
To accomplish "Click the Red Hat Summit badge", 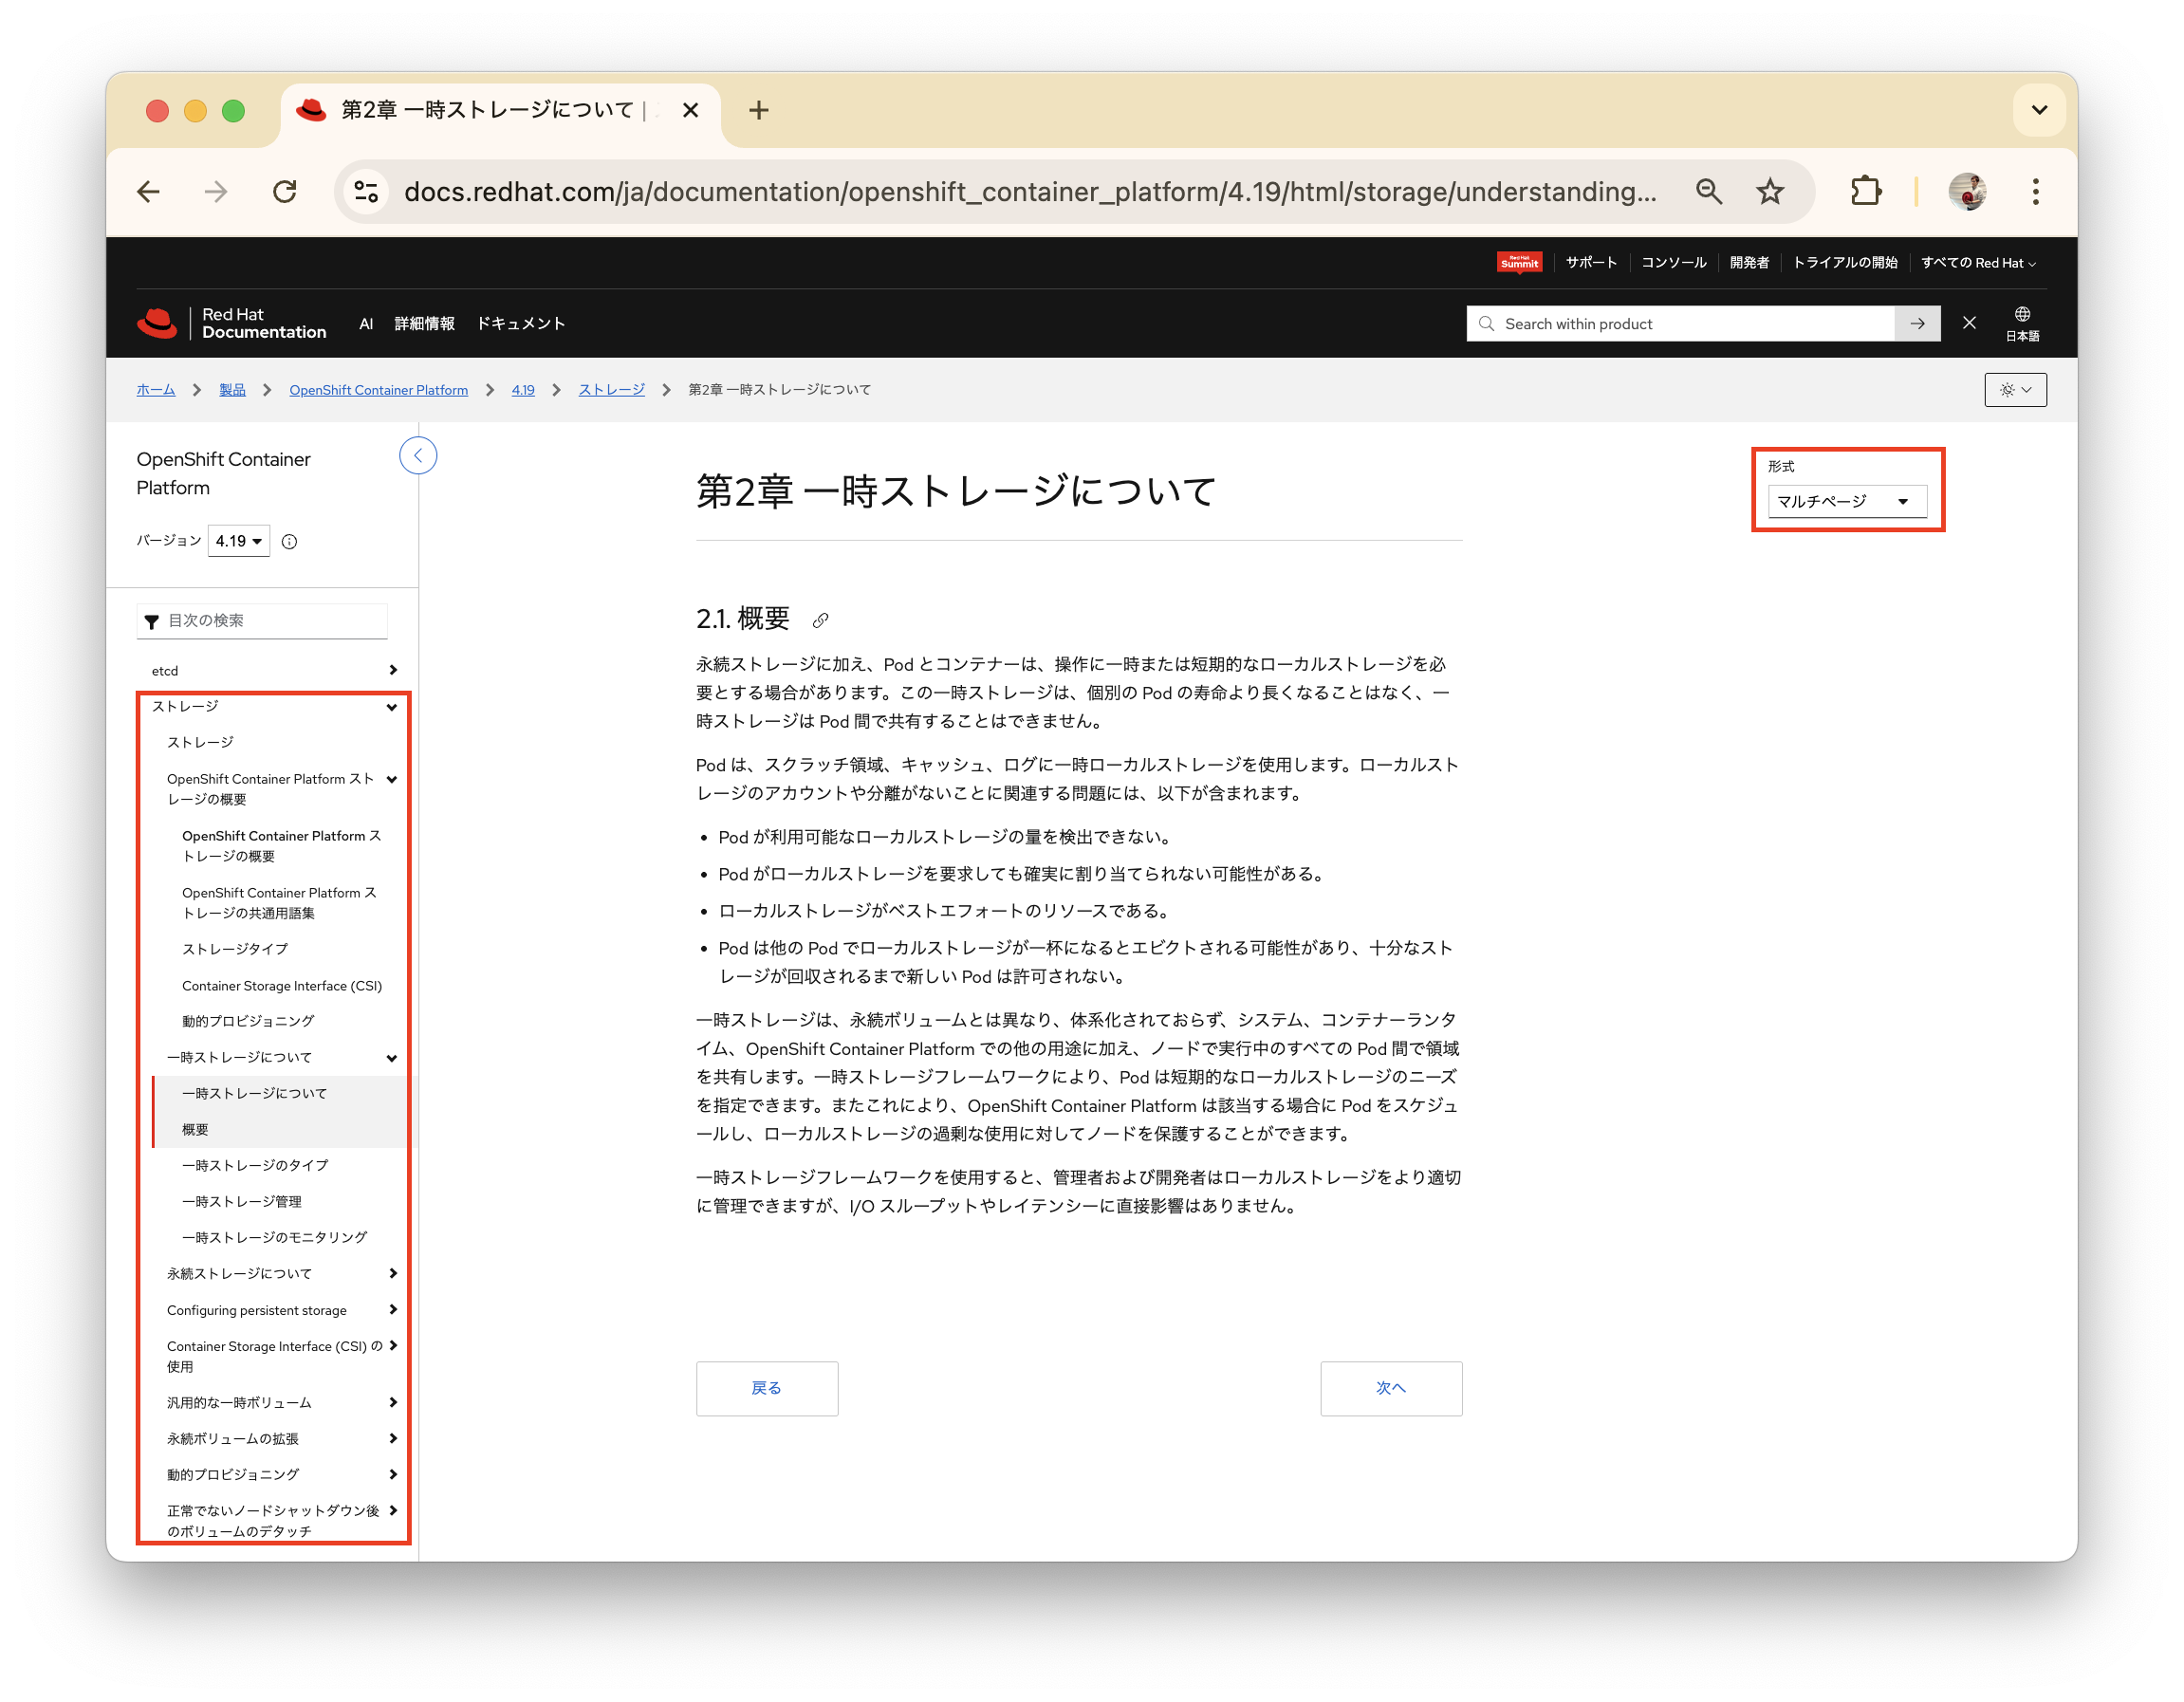I will click(x=1519, y=262).
